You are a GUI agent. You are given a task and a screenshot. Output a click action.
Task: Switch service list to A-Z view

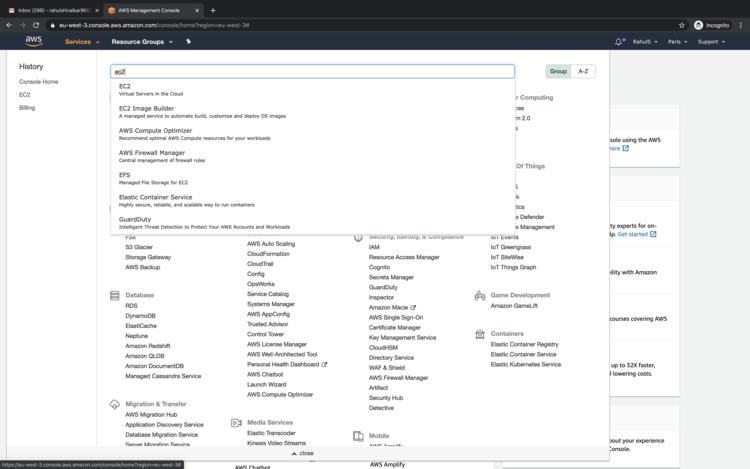(x=583, y=71)
